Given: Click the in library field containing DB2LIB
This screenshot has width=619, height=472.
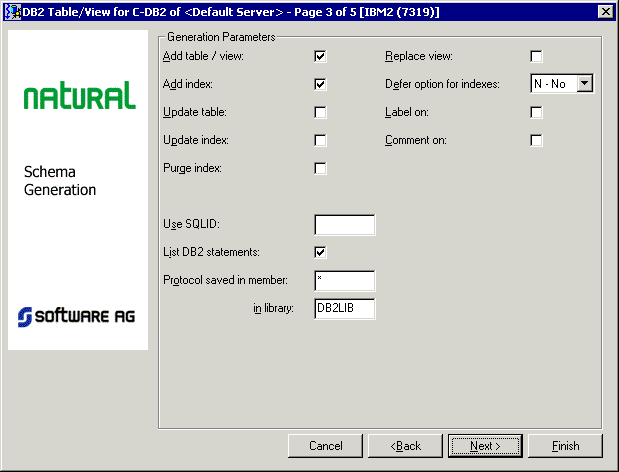Looking at the screenshot, I should click(344, 309).
